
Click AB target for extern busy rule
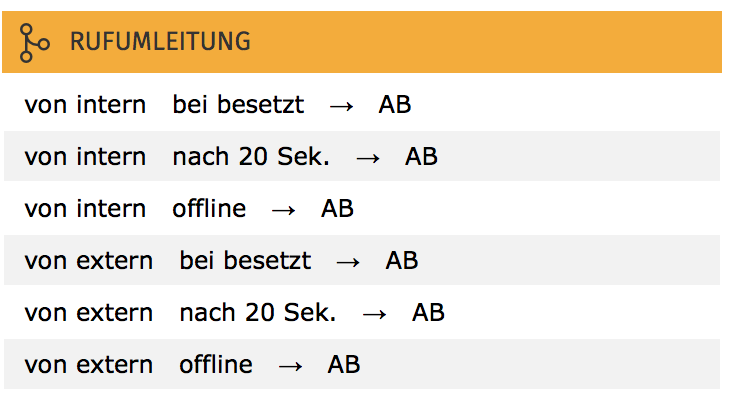(x=402, y=261)
